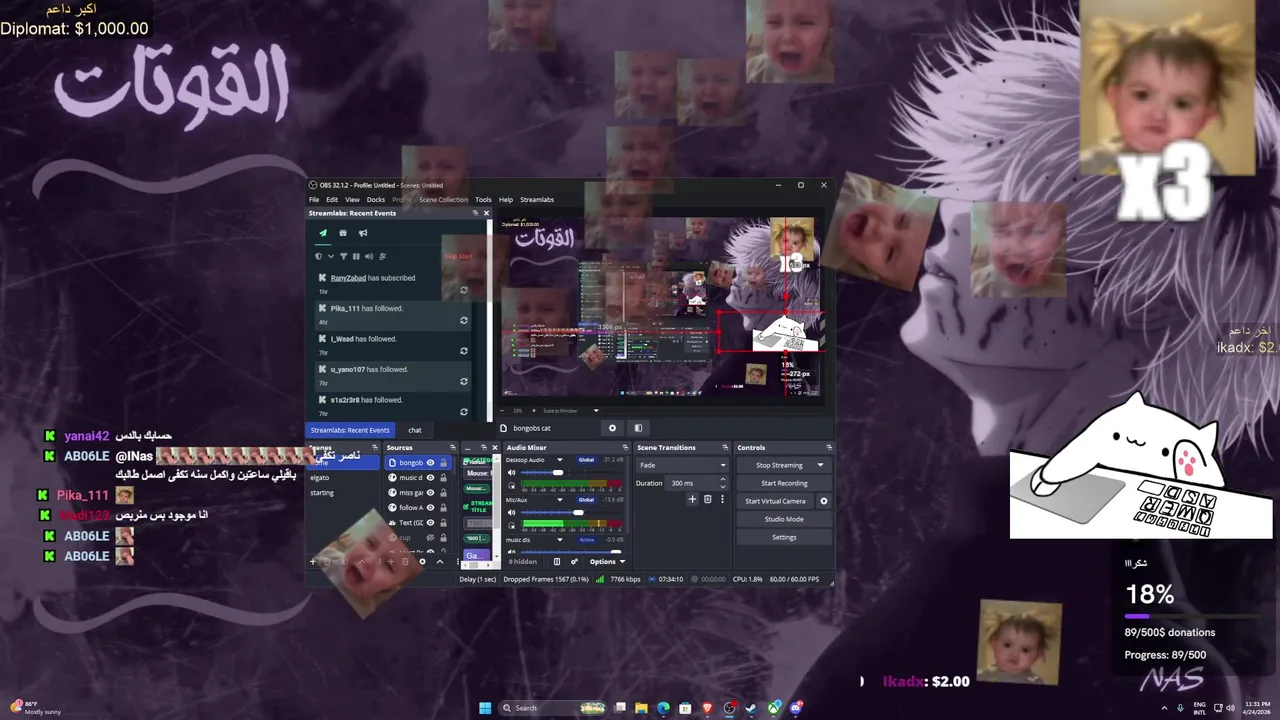Screen dimensions: 1280x720
Task: Click the Duration 300 ms stepper
Action: coord(723,483)
